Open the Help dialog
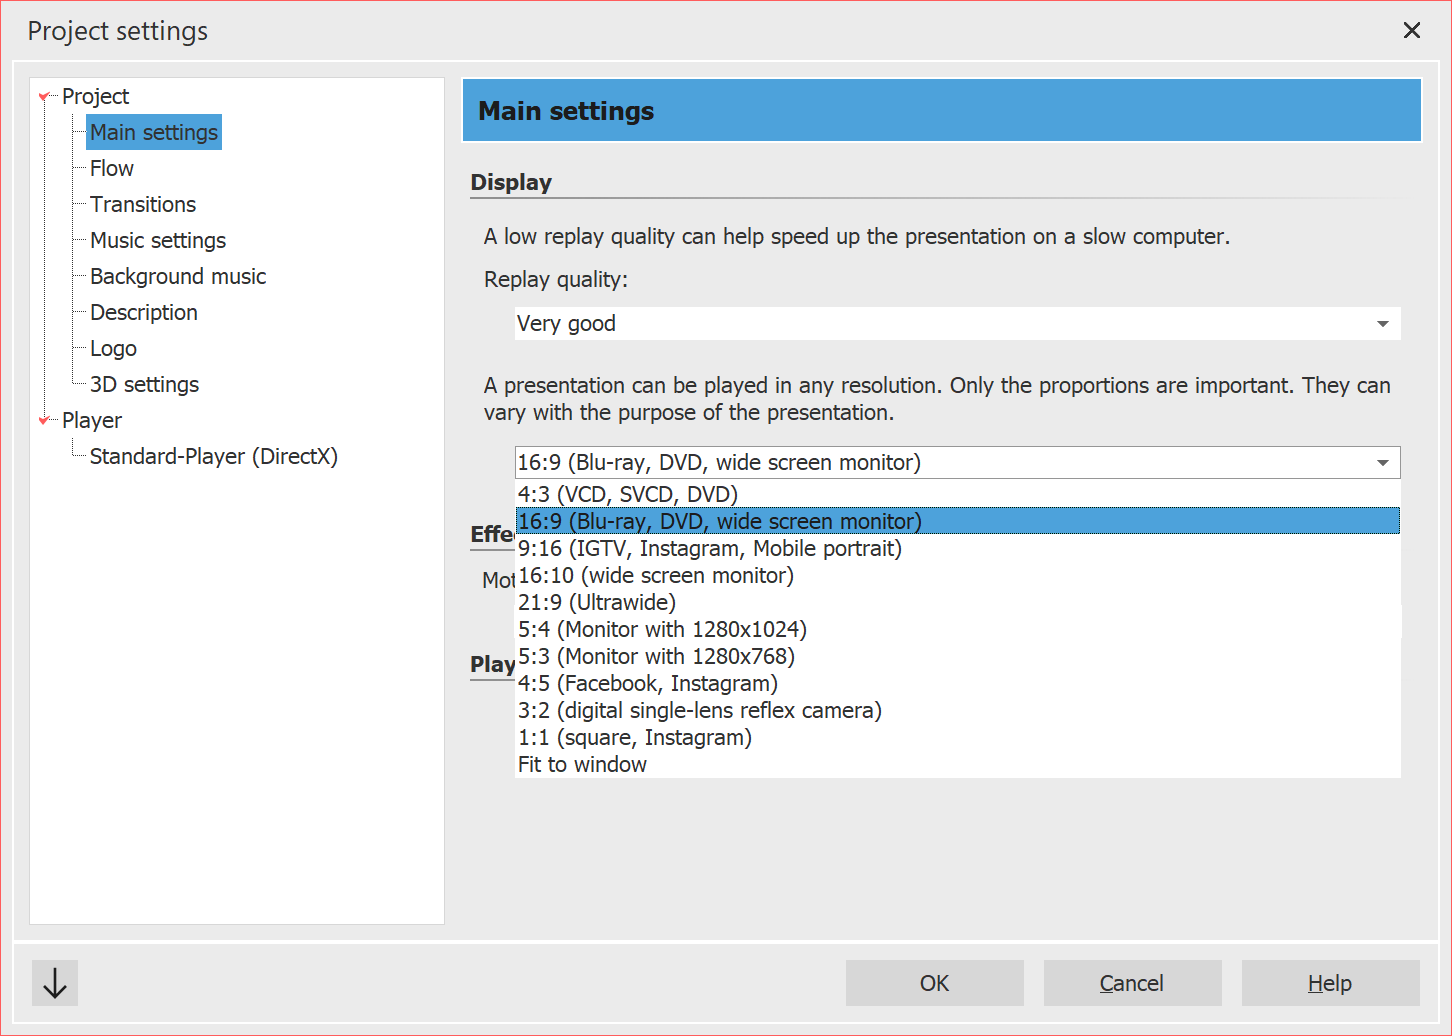This screenshot has height=1036, width=1452. point(1330,983)
